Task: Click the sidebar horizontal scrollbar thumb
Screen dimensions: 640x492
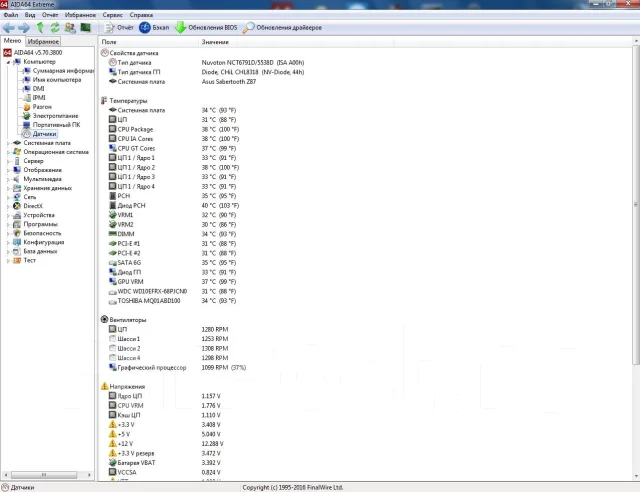Action: click(x=44, y=475)
